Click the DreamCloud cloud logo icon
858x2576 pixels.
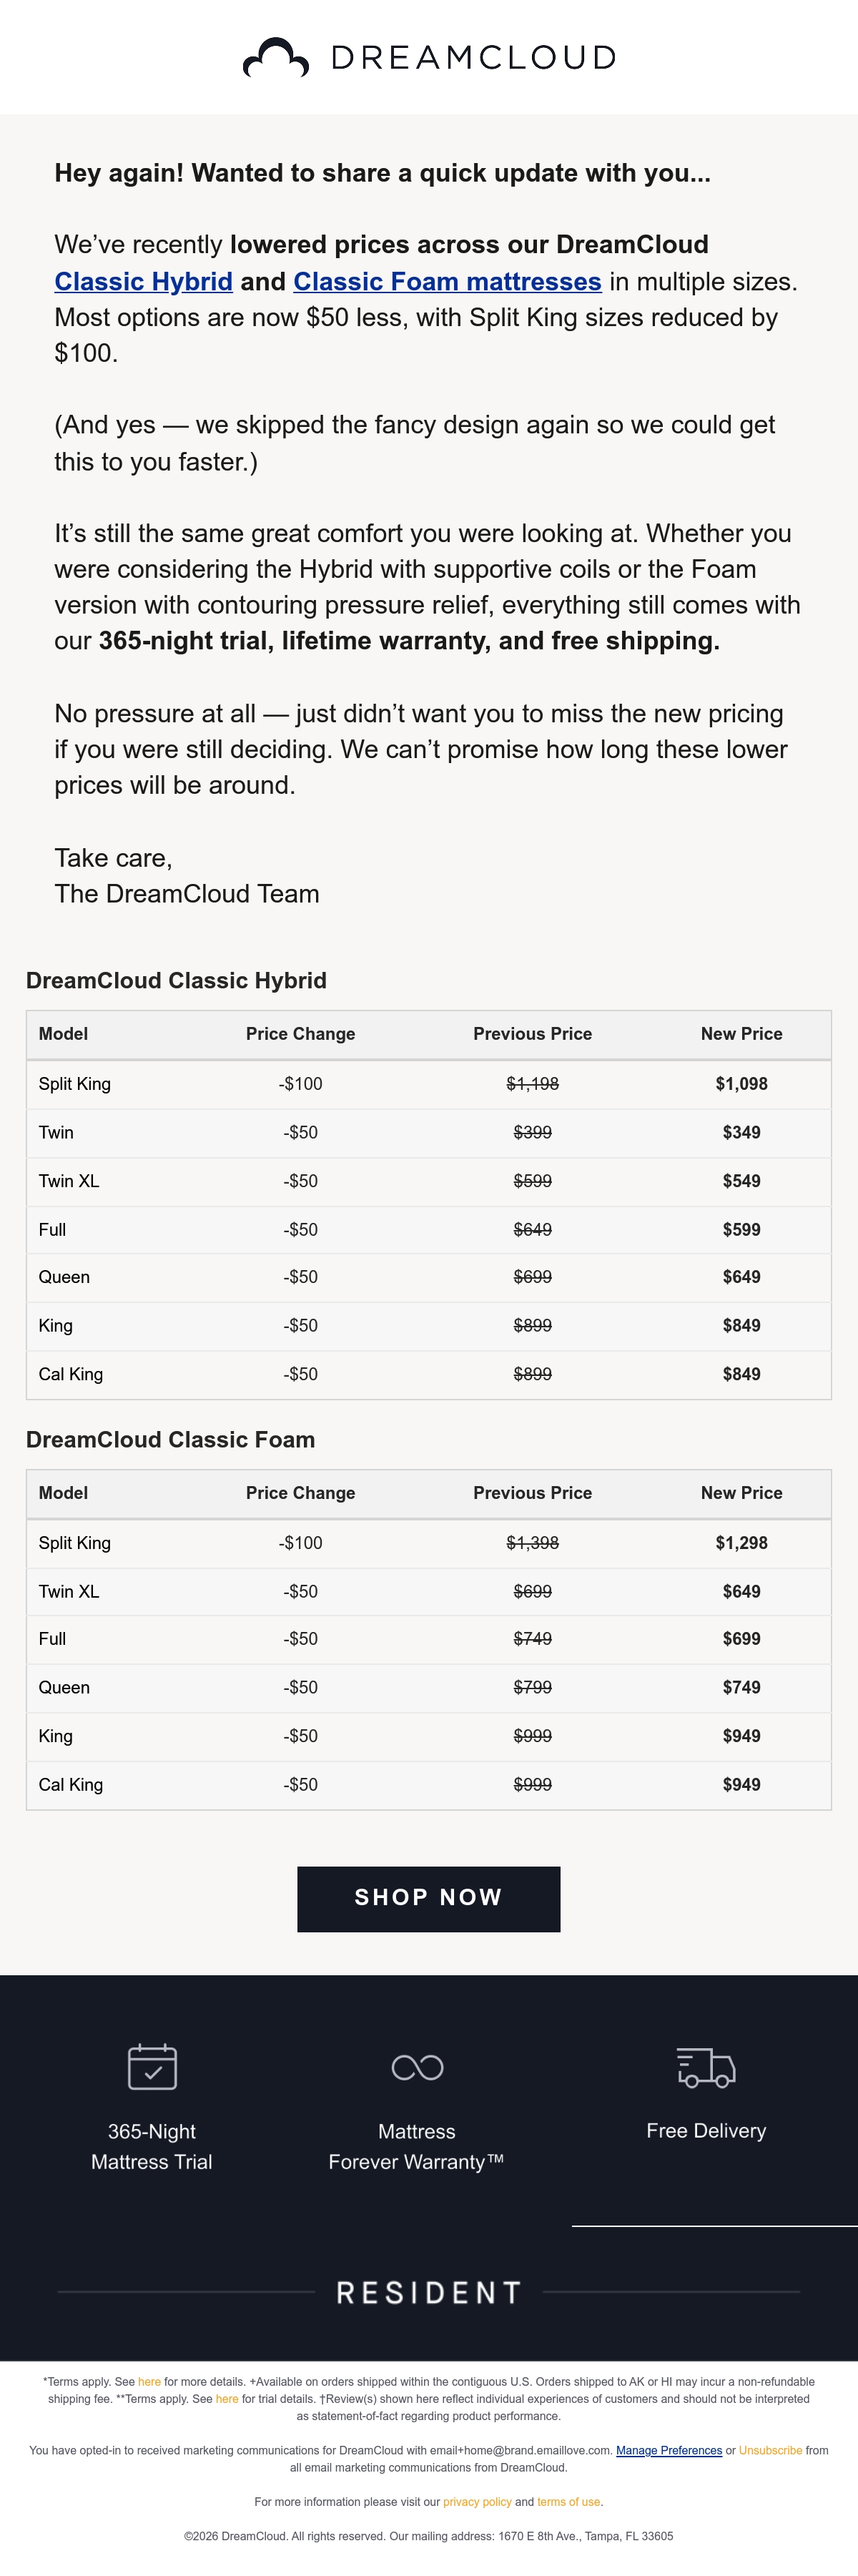[x=276, y=58]
